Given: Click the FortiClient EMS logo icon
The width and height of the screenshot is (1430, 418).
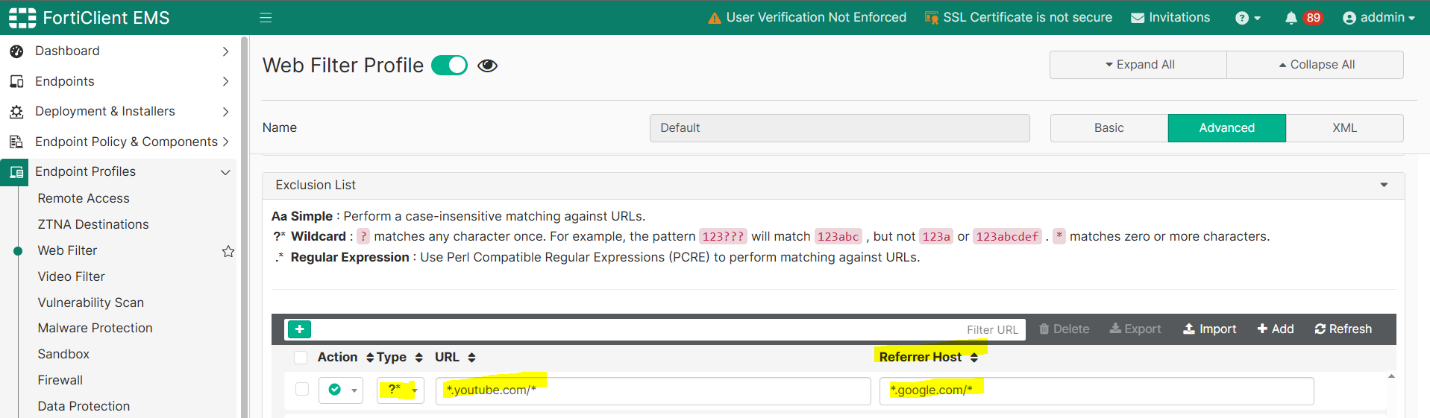Looking at the screenshot, I should (x=23, y=18).
